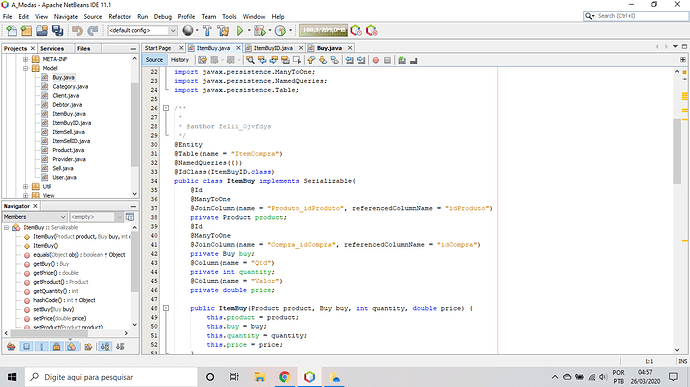
Task: Click the History view button
Action: 180,60
